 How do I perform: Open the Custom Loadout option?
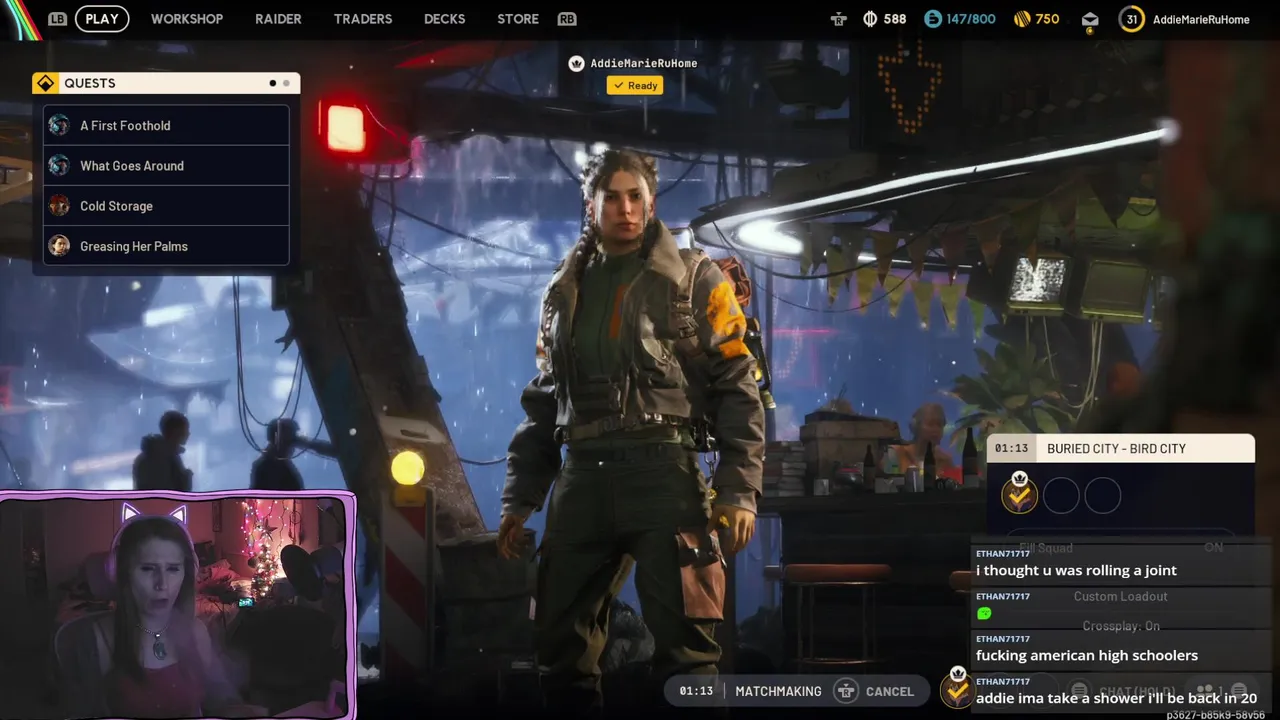1120,596
